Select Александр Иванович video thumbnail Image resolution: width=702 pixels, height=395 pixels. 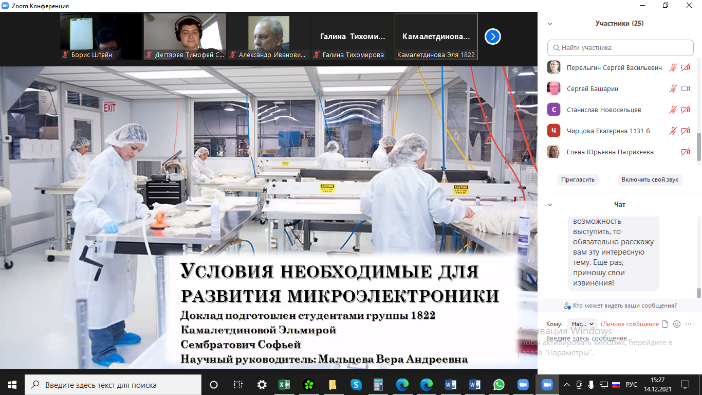[x=269, y=37]
